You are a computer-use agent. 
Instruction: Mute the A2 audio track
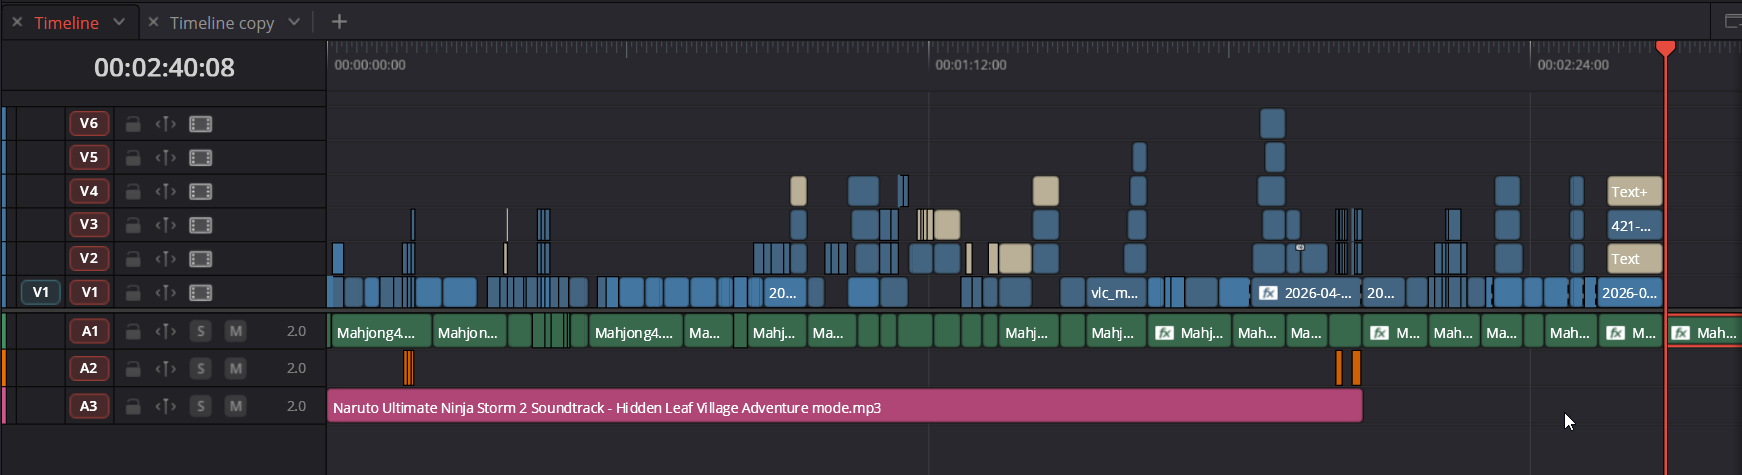click(235, 368)
